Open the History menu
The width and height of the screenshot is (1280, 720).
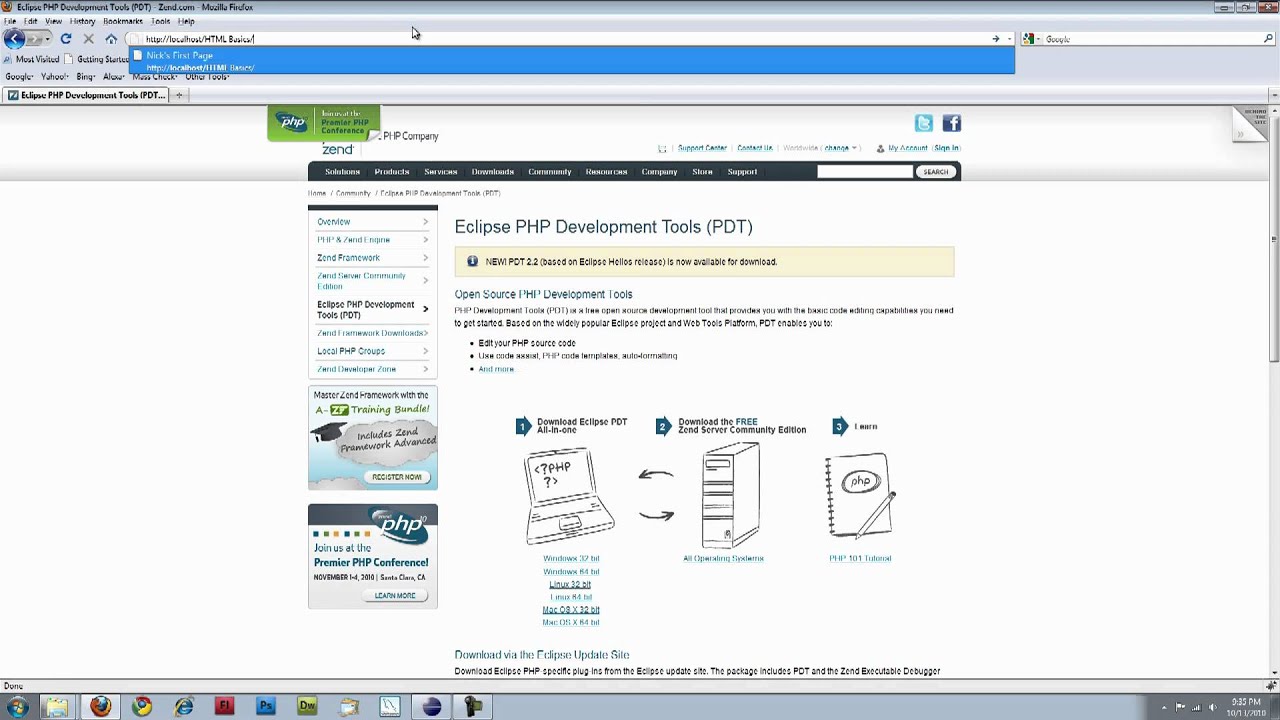point(83,21)
